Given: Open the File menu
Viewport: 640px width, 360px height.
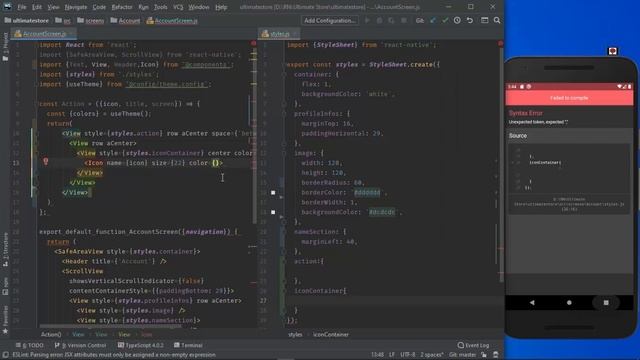Looking at the screenshot, I should point(22,7).
